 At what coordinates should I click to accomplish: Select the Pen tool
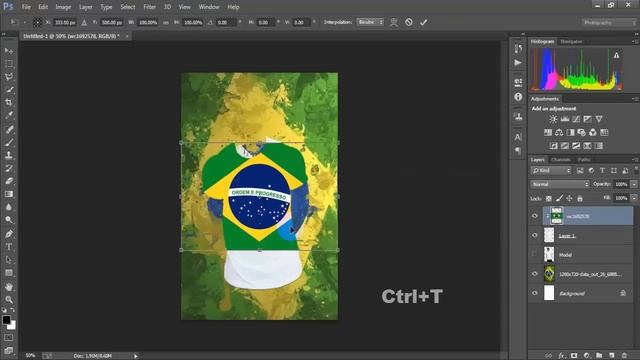9,234
